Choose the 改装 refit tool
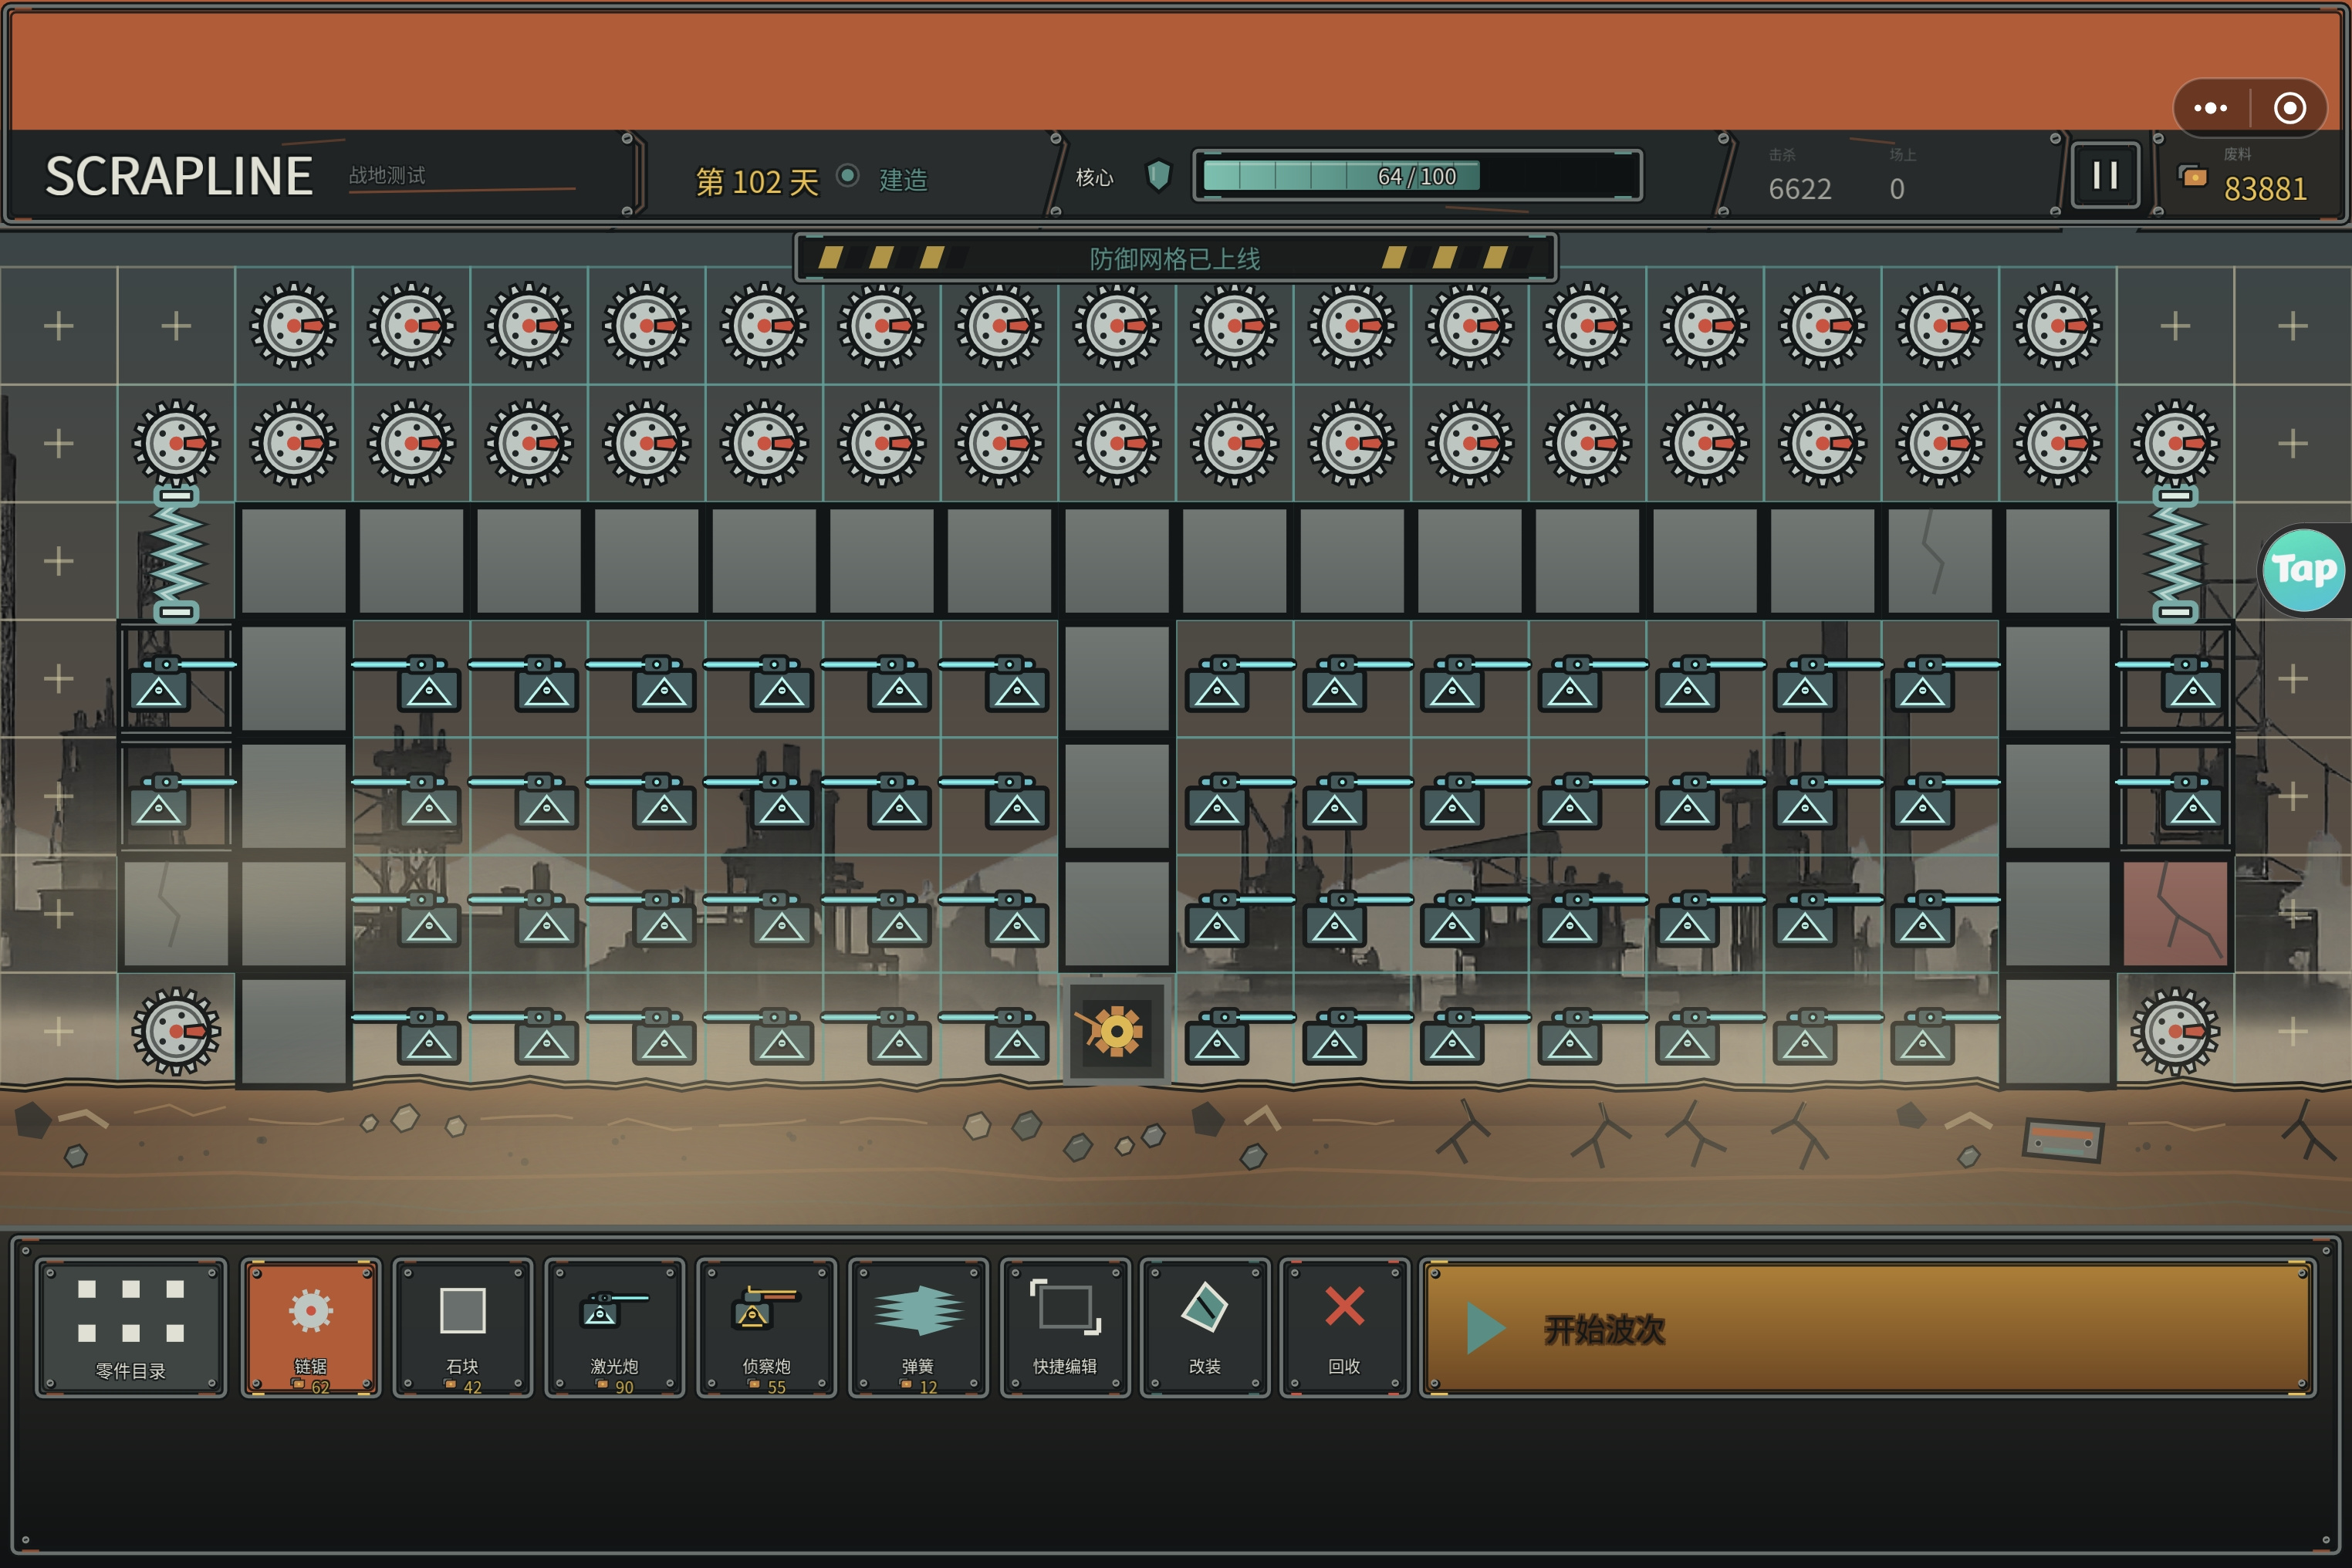The width and height of the screenshot is (2352, 1568). coord(1205,1328)
